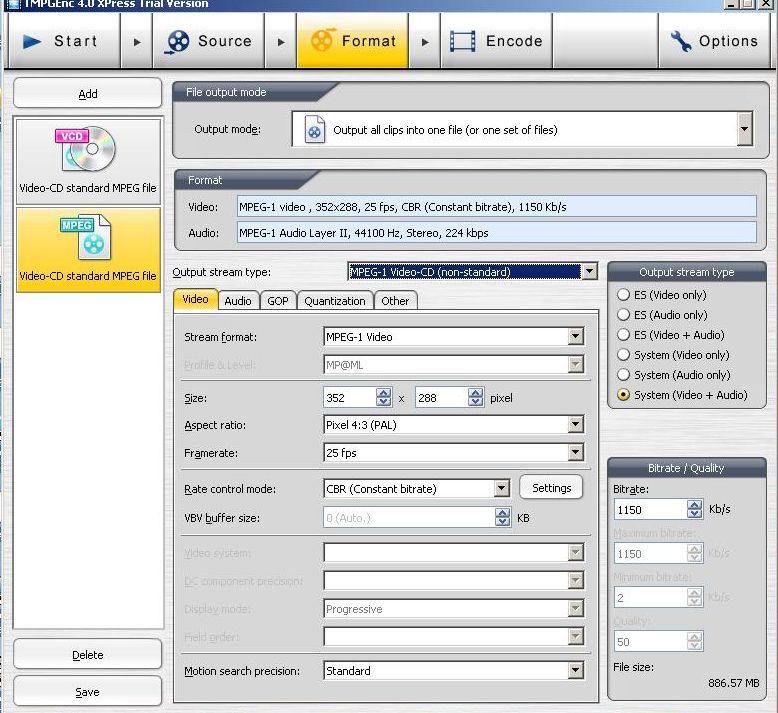Open the GOP tab
Screen dimensions: 778x713
(278, 301)
